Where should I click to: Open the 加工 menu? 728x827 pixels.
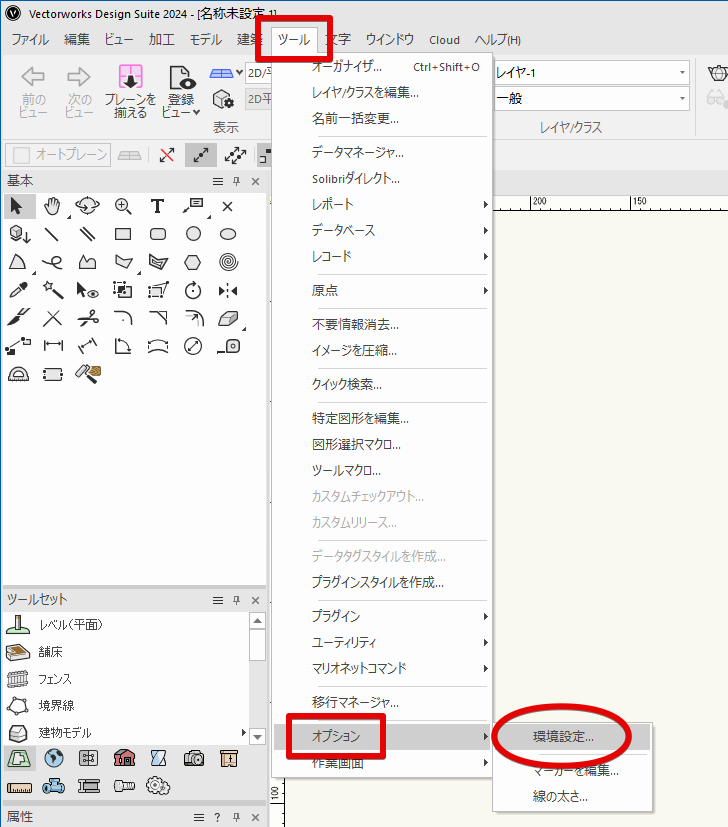click(161, 40)
